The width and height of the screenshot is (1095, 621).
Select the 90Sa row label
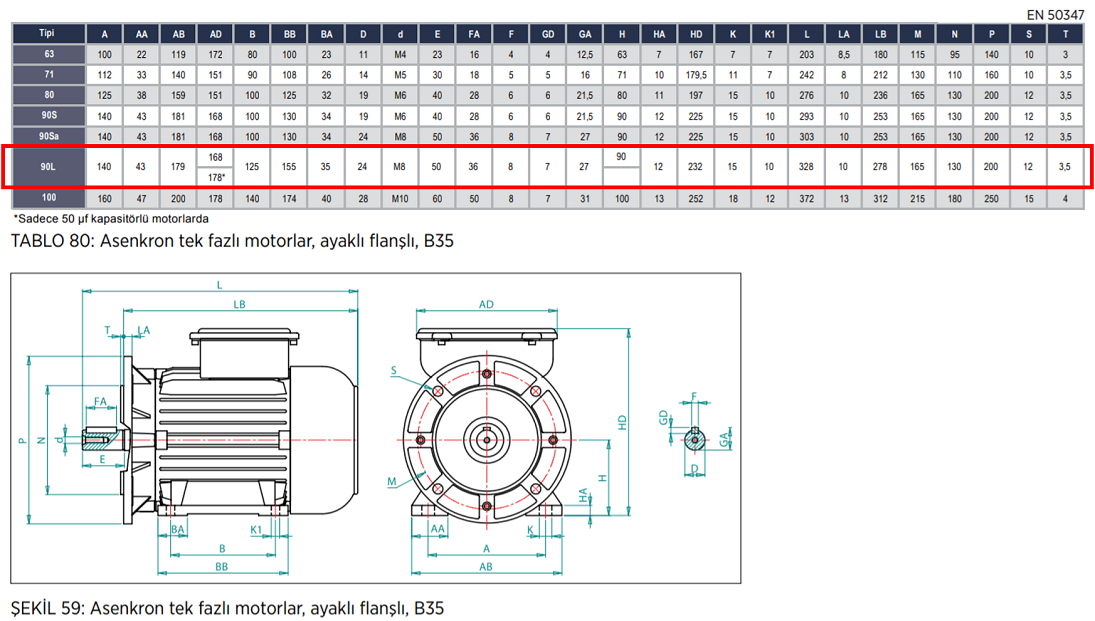pyautogui.click(x=47, y=136)
